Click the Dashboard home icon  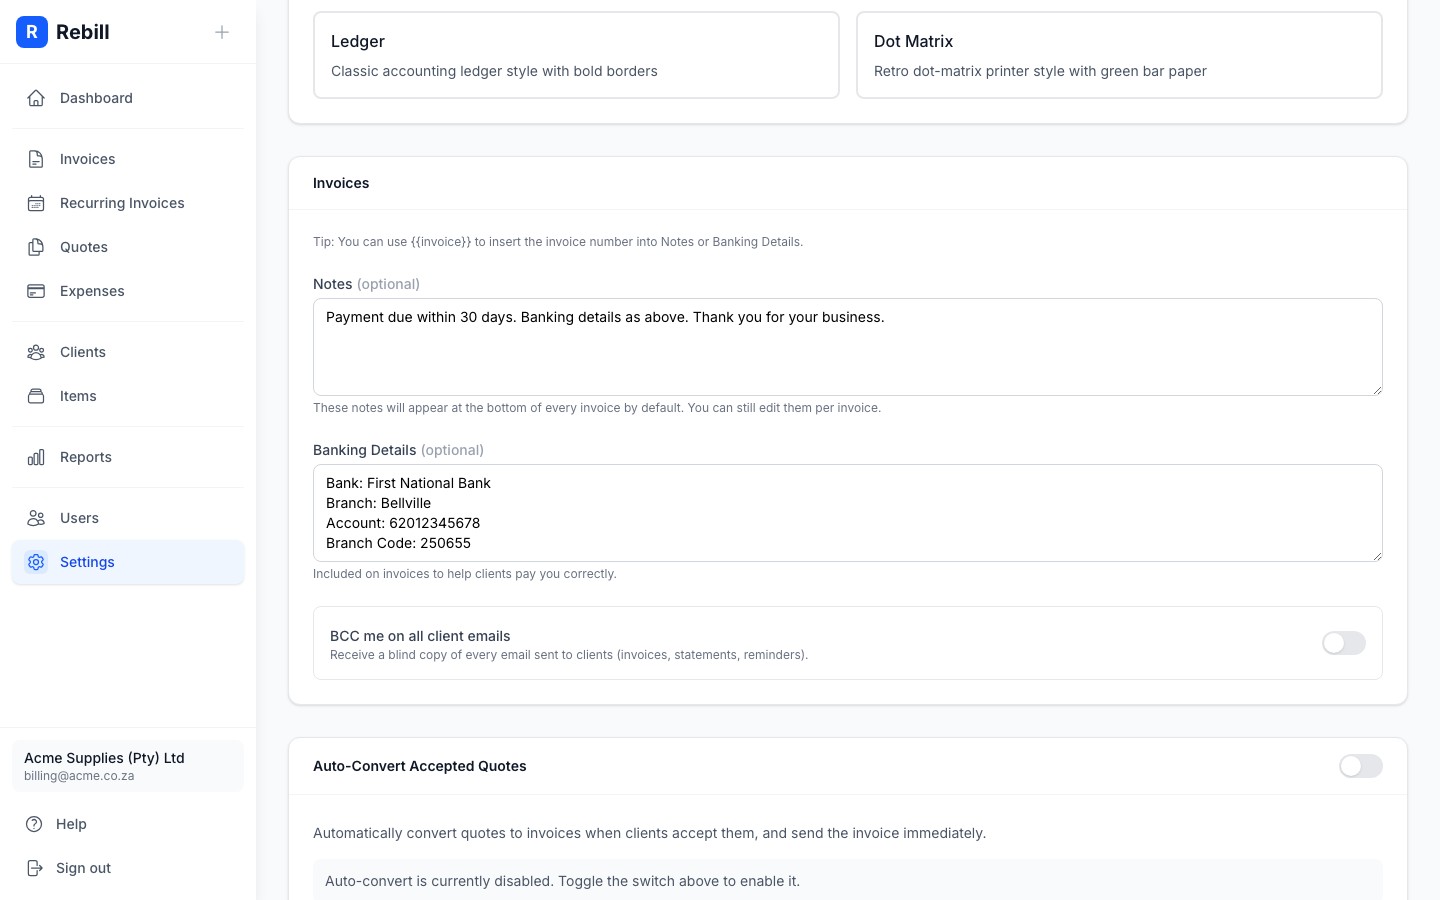tap(36, 98)
